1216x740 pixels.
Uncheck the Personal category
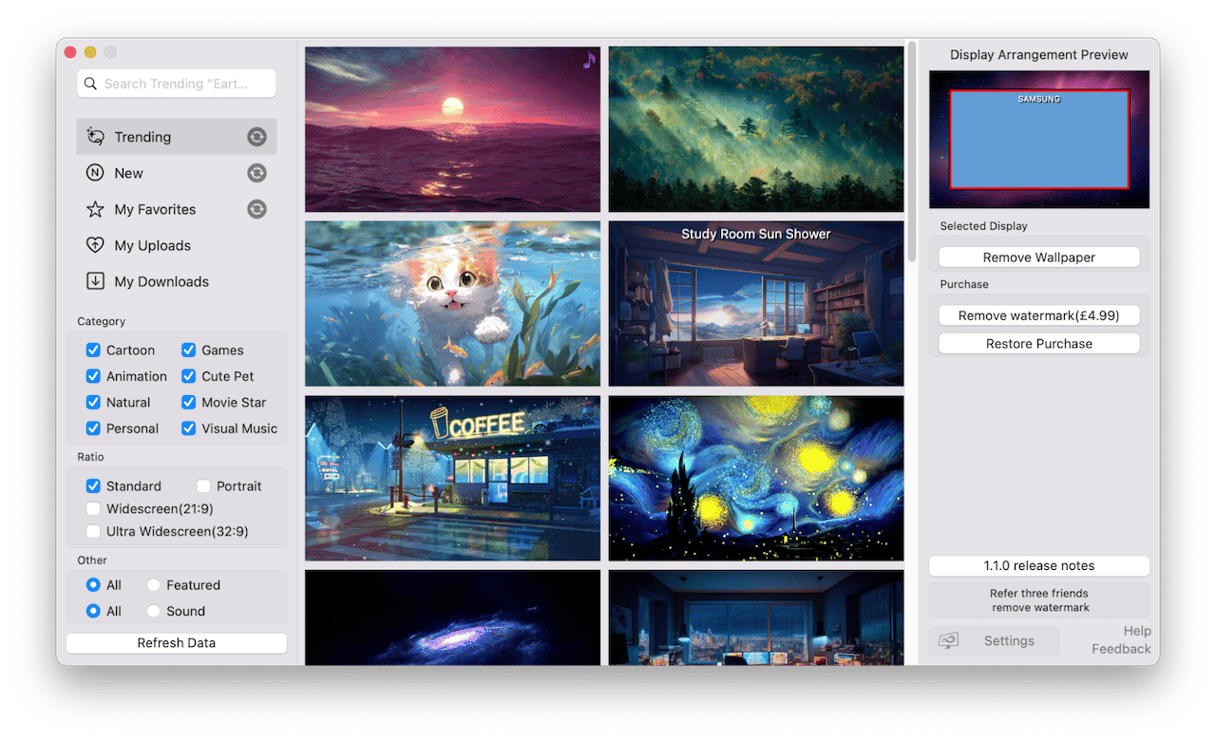93,428
